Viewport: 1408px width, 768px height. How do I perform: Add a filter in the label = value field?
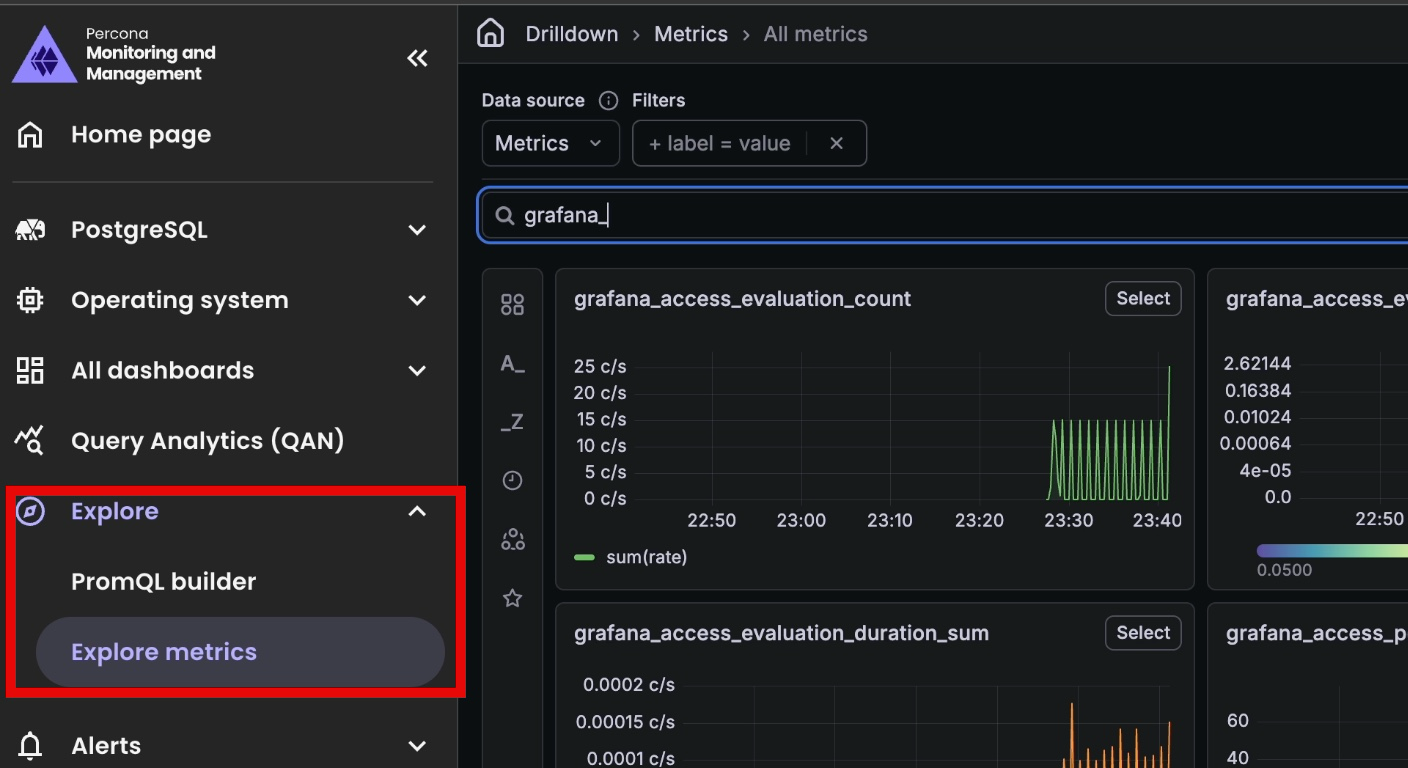pyautogui.click(x=720, y=144)
